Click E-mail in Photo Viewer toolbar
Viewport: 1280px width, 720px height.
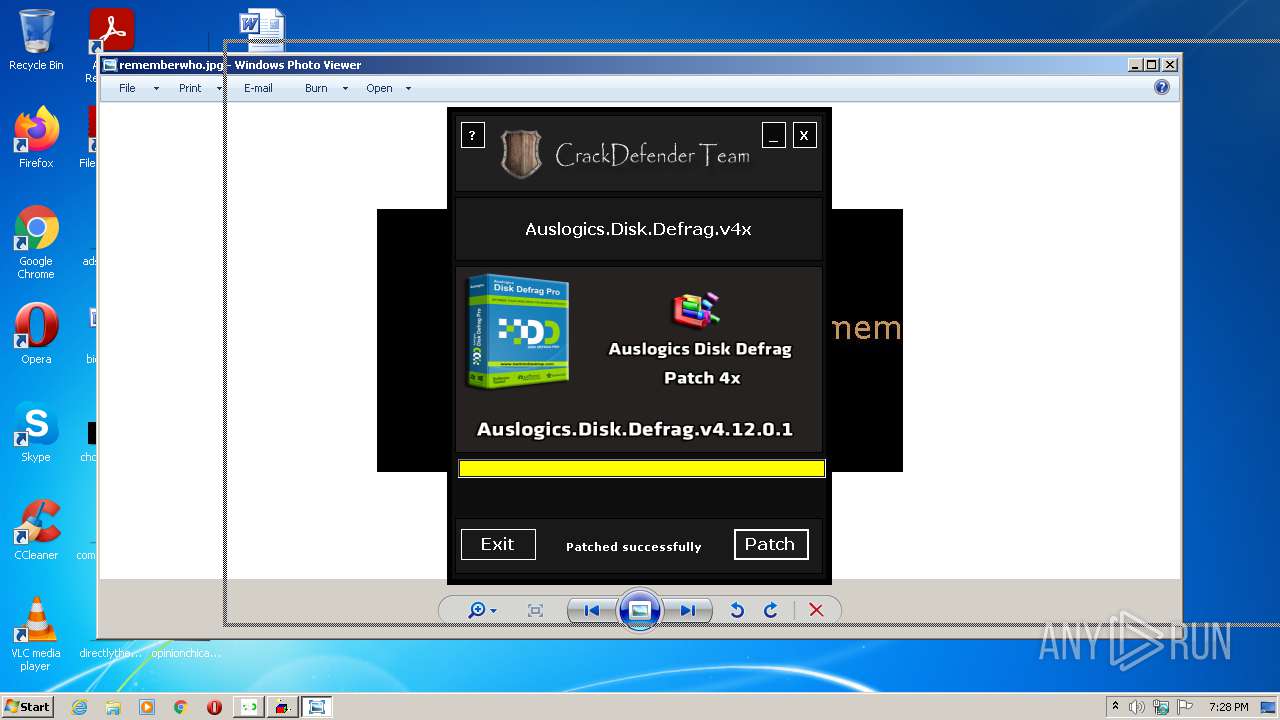pyautogui.click(x=258, y=88)
